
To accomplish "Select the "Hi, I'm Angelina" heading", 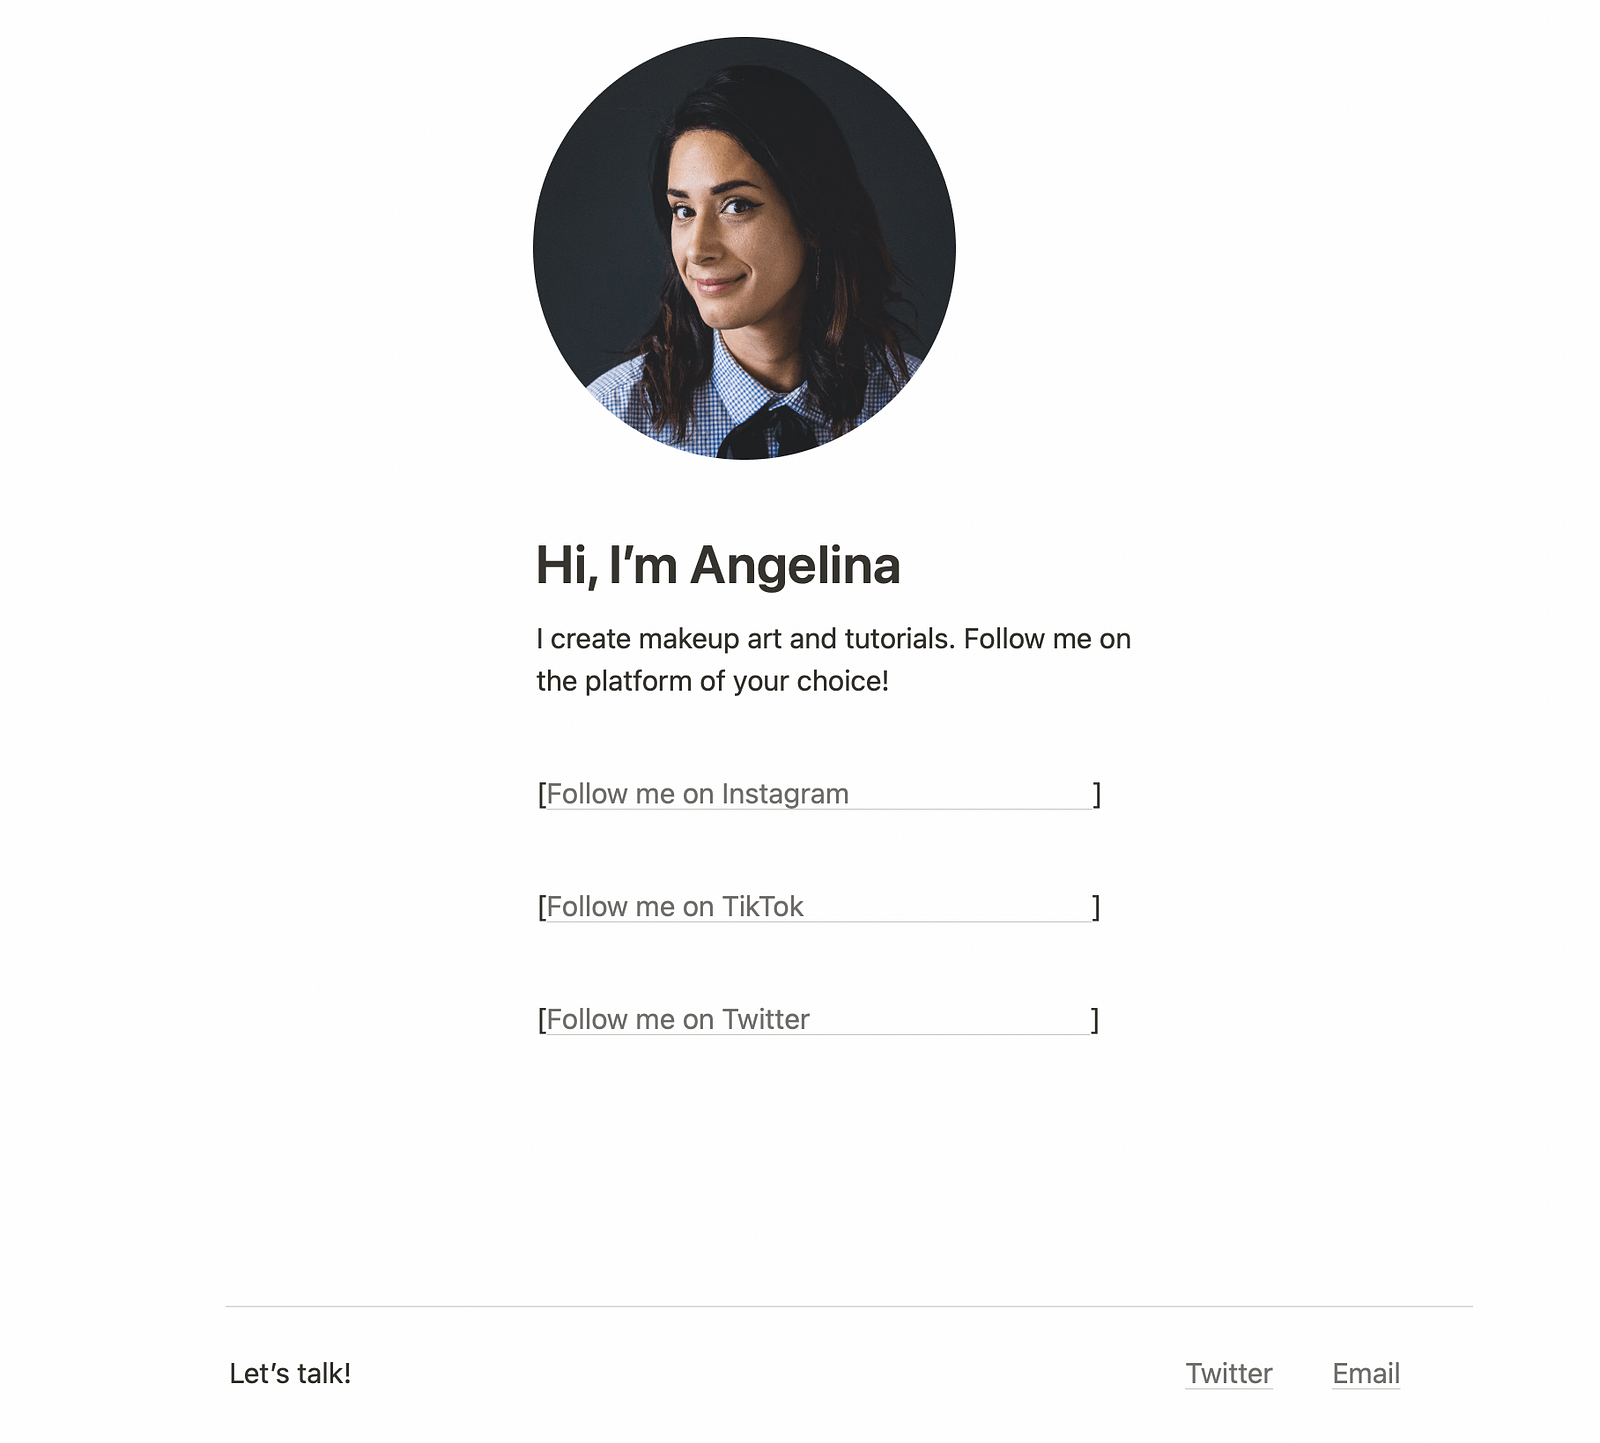I will (718, 566).
